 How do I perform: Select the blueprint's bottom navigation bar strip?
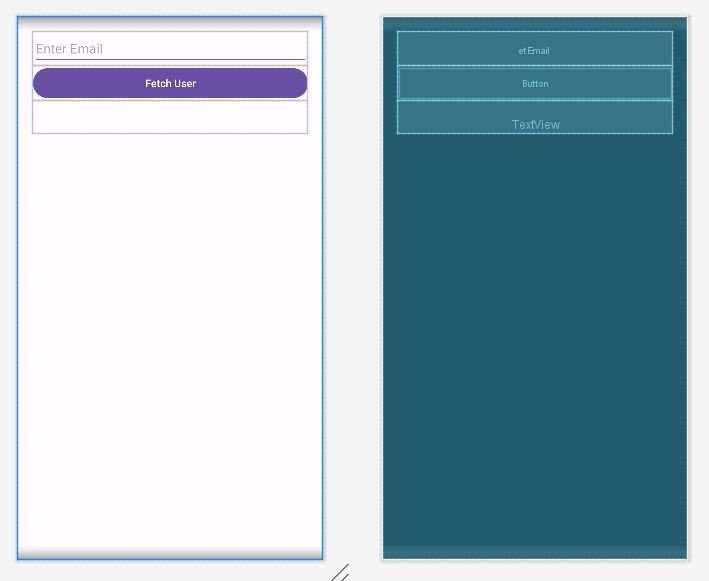tap(534, 552)
